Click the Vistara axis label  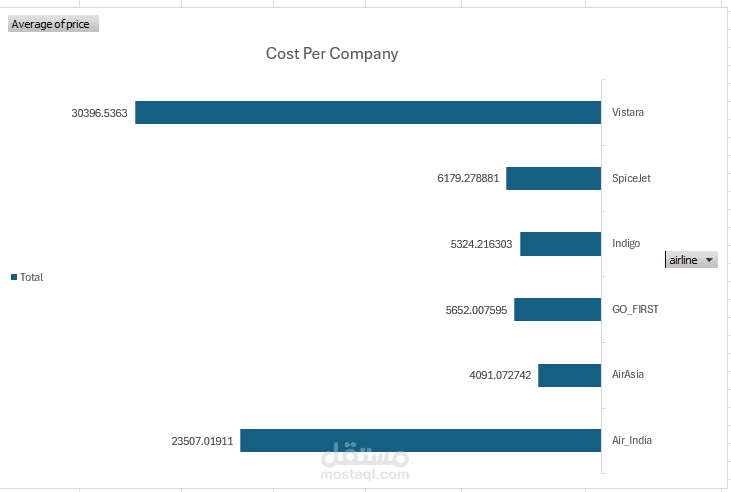pyautogui.click(x=628, y=112)
